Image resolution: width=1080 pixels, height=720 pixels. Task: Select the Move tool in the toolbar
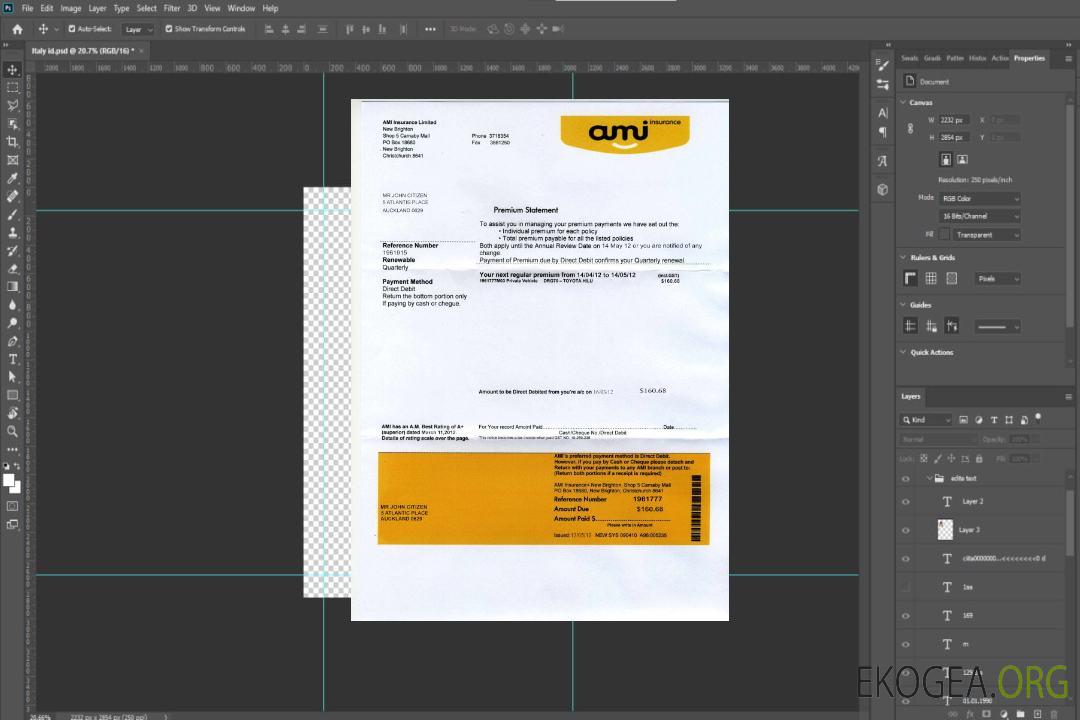tap(12, 69)
